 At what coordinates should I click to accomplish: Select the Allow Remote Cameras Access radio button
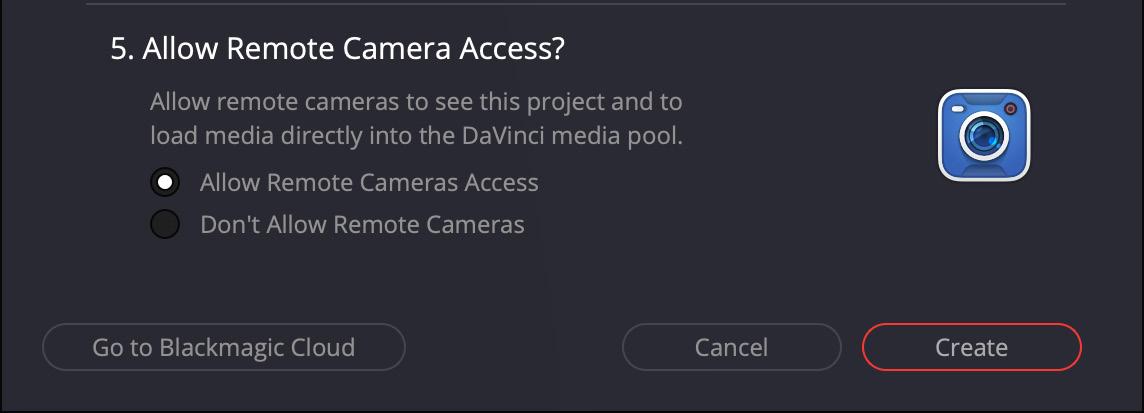(x=165, y=183)
